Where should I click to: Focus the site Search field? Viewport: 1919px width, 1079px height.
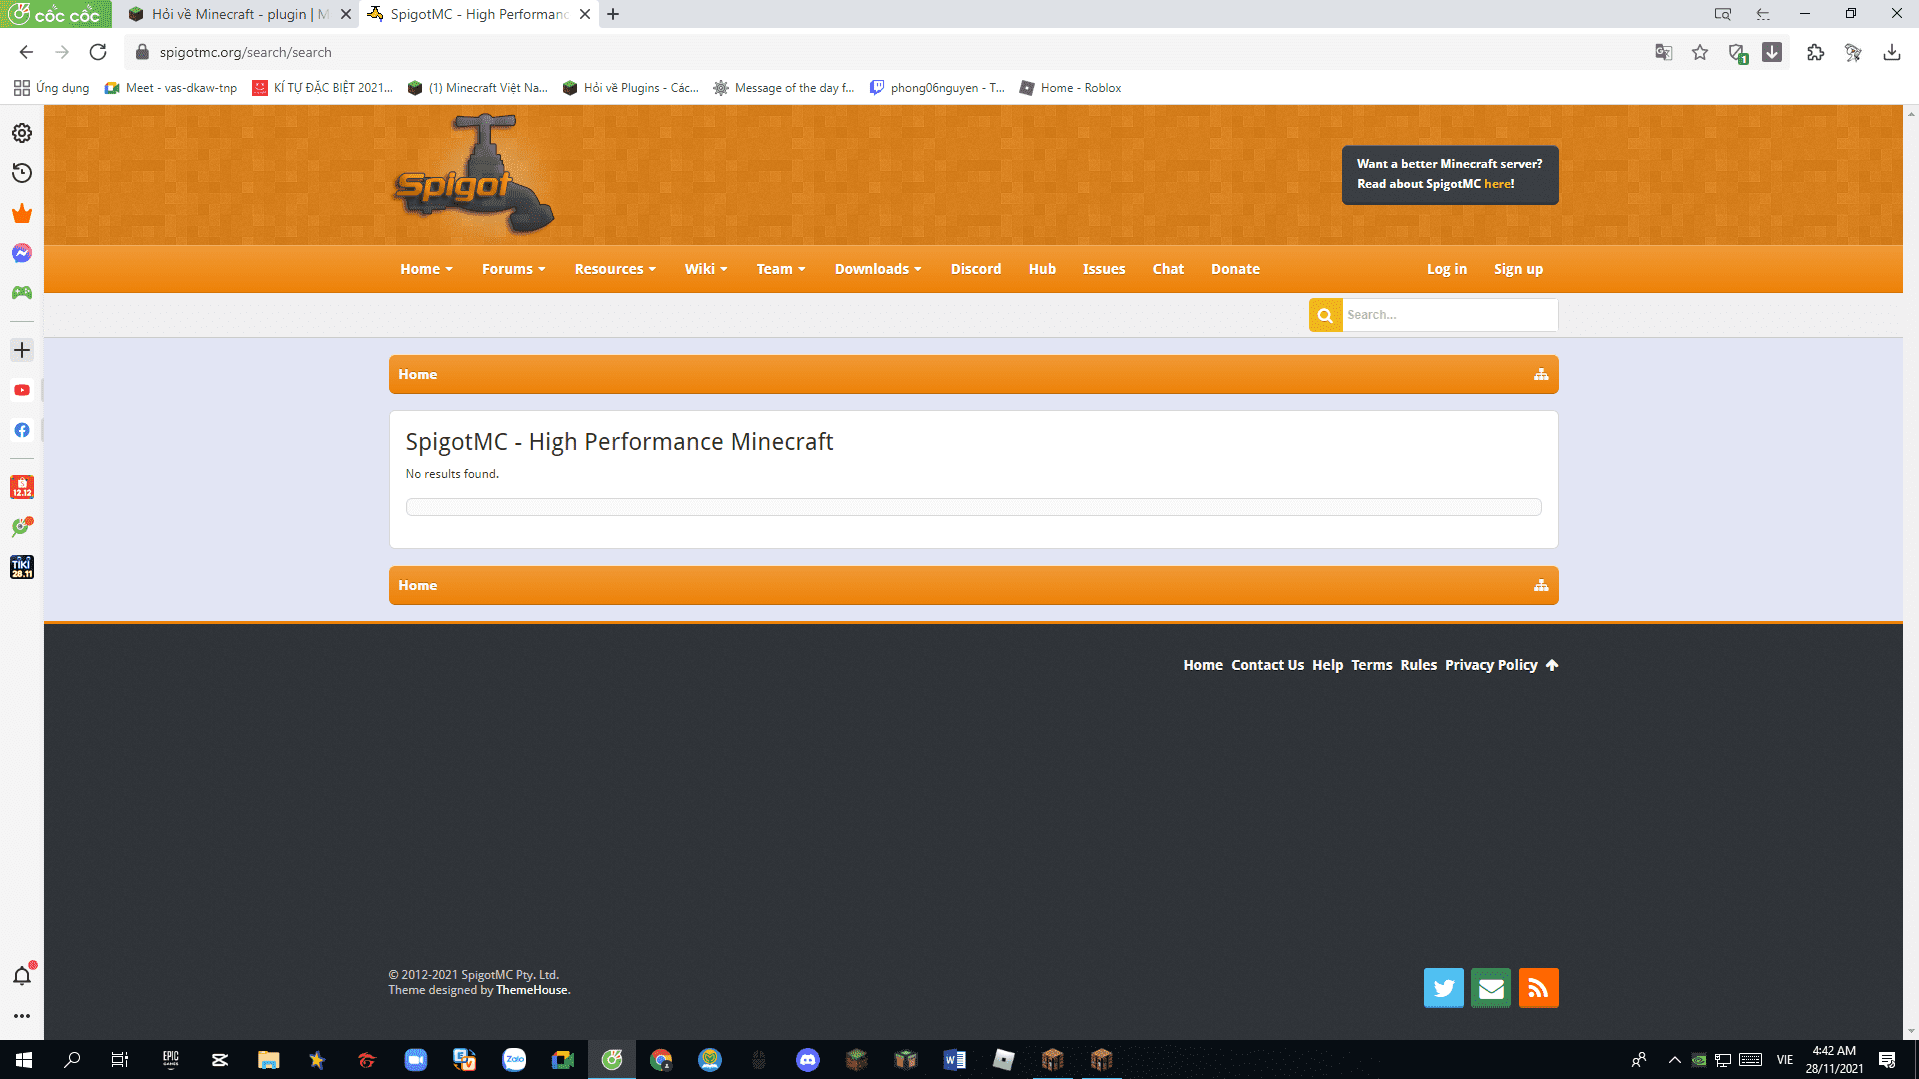[x=1450, y=315]
